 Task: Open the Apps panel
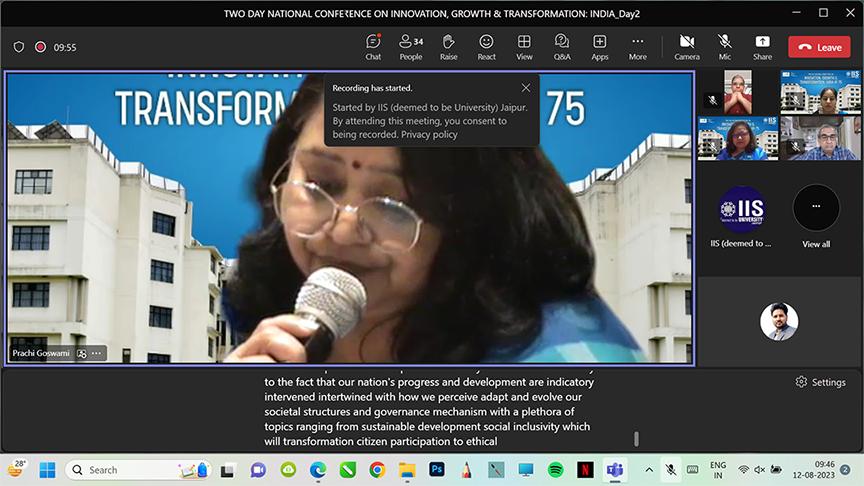600,46
